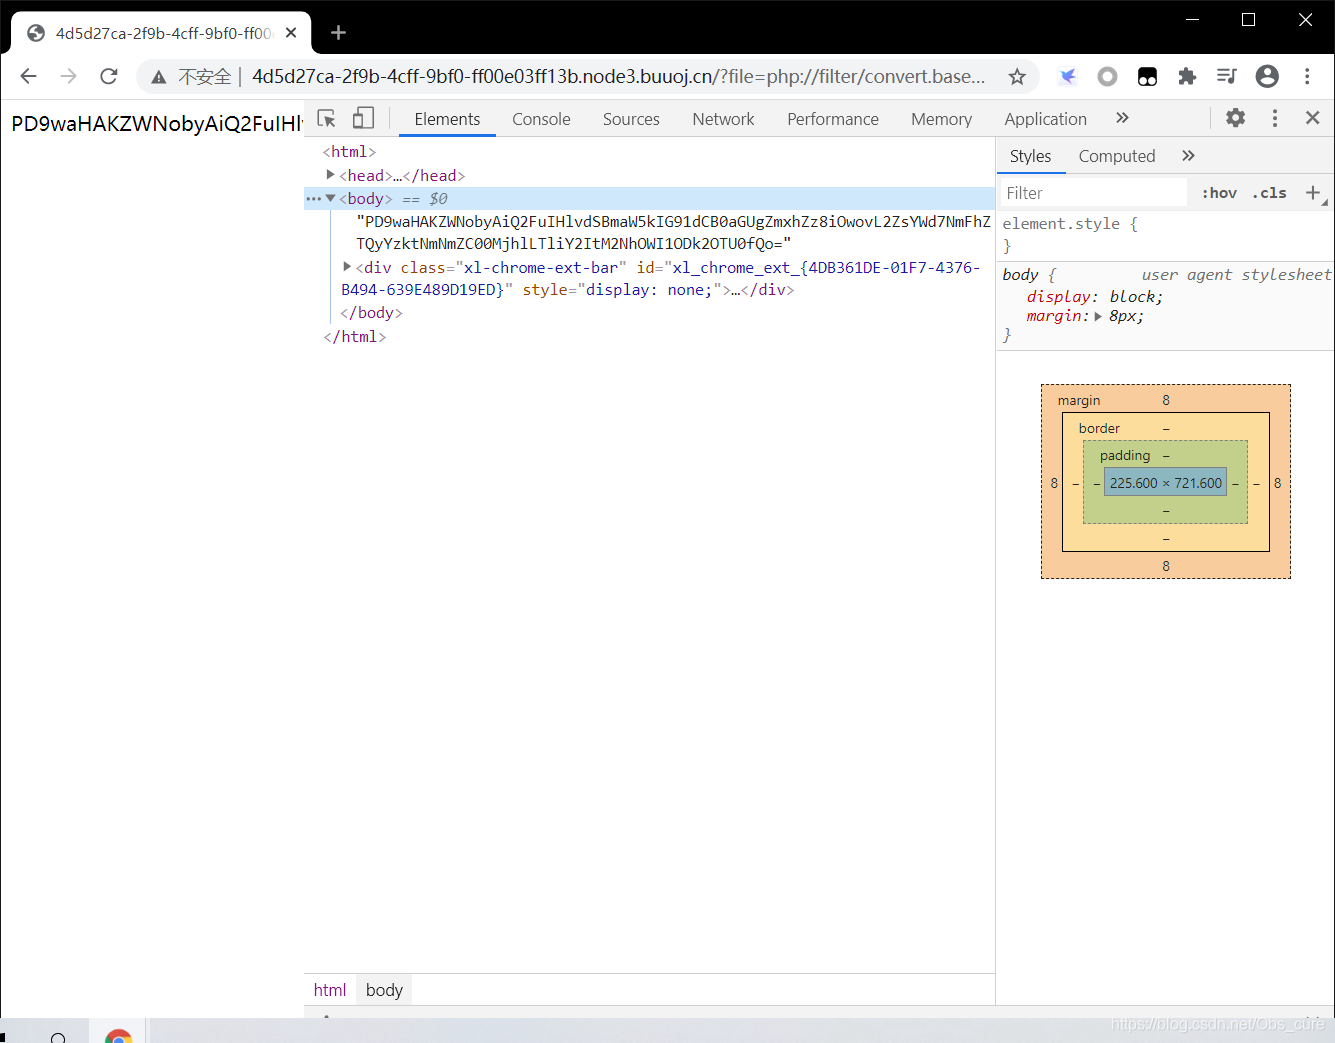
Task: Open DevTools settings gear
Action: coord(1235,118)
